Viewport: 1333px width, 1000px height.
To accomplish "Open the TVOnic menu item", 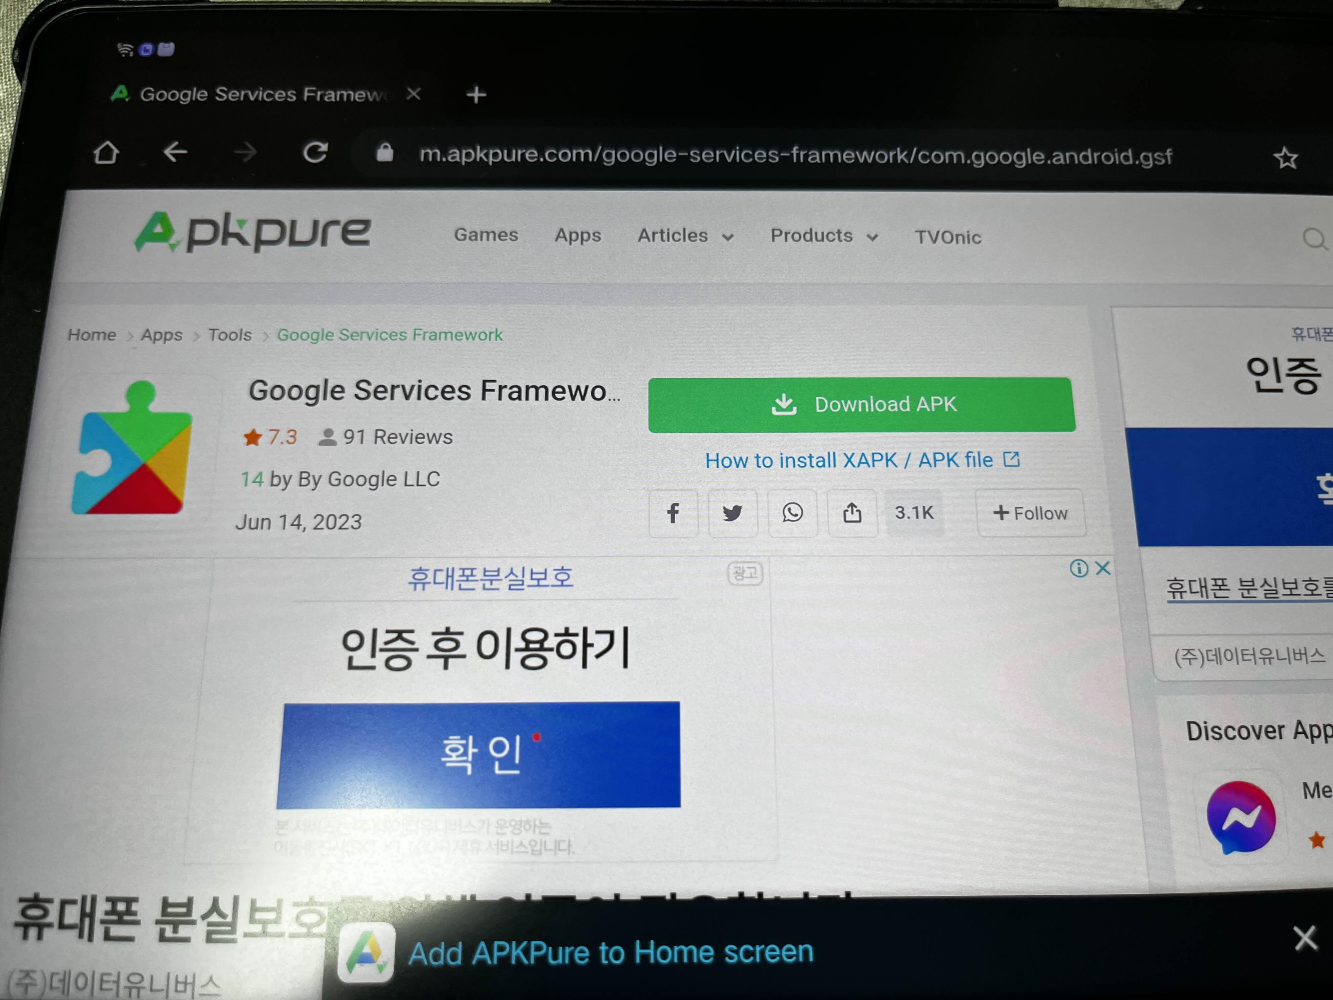I will point(948,237).
